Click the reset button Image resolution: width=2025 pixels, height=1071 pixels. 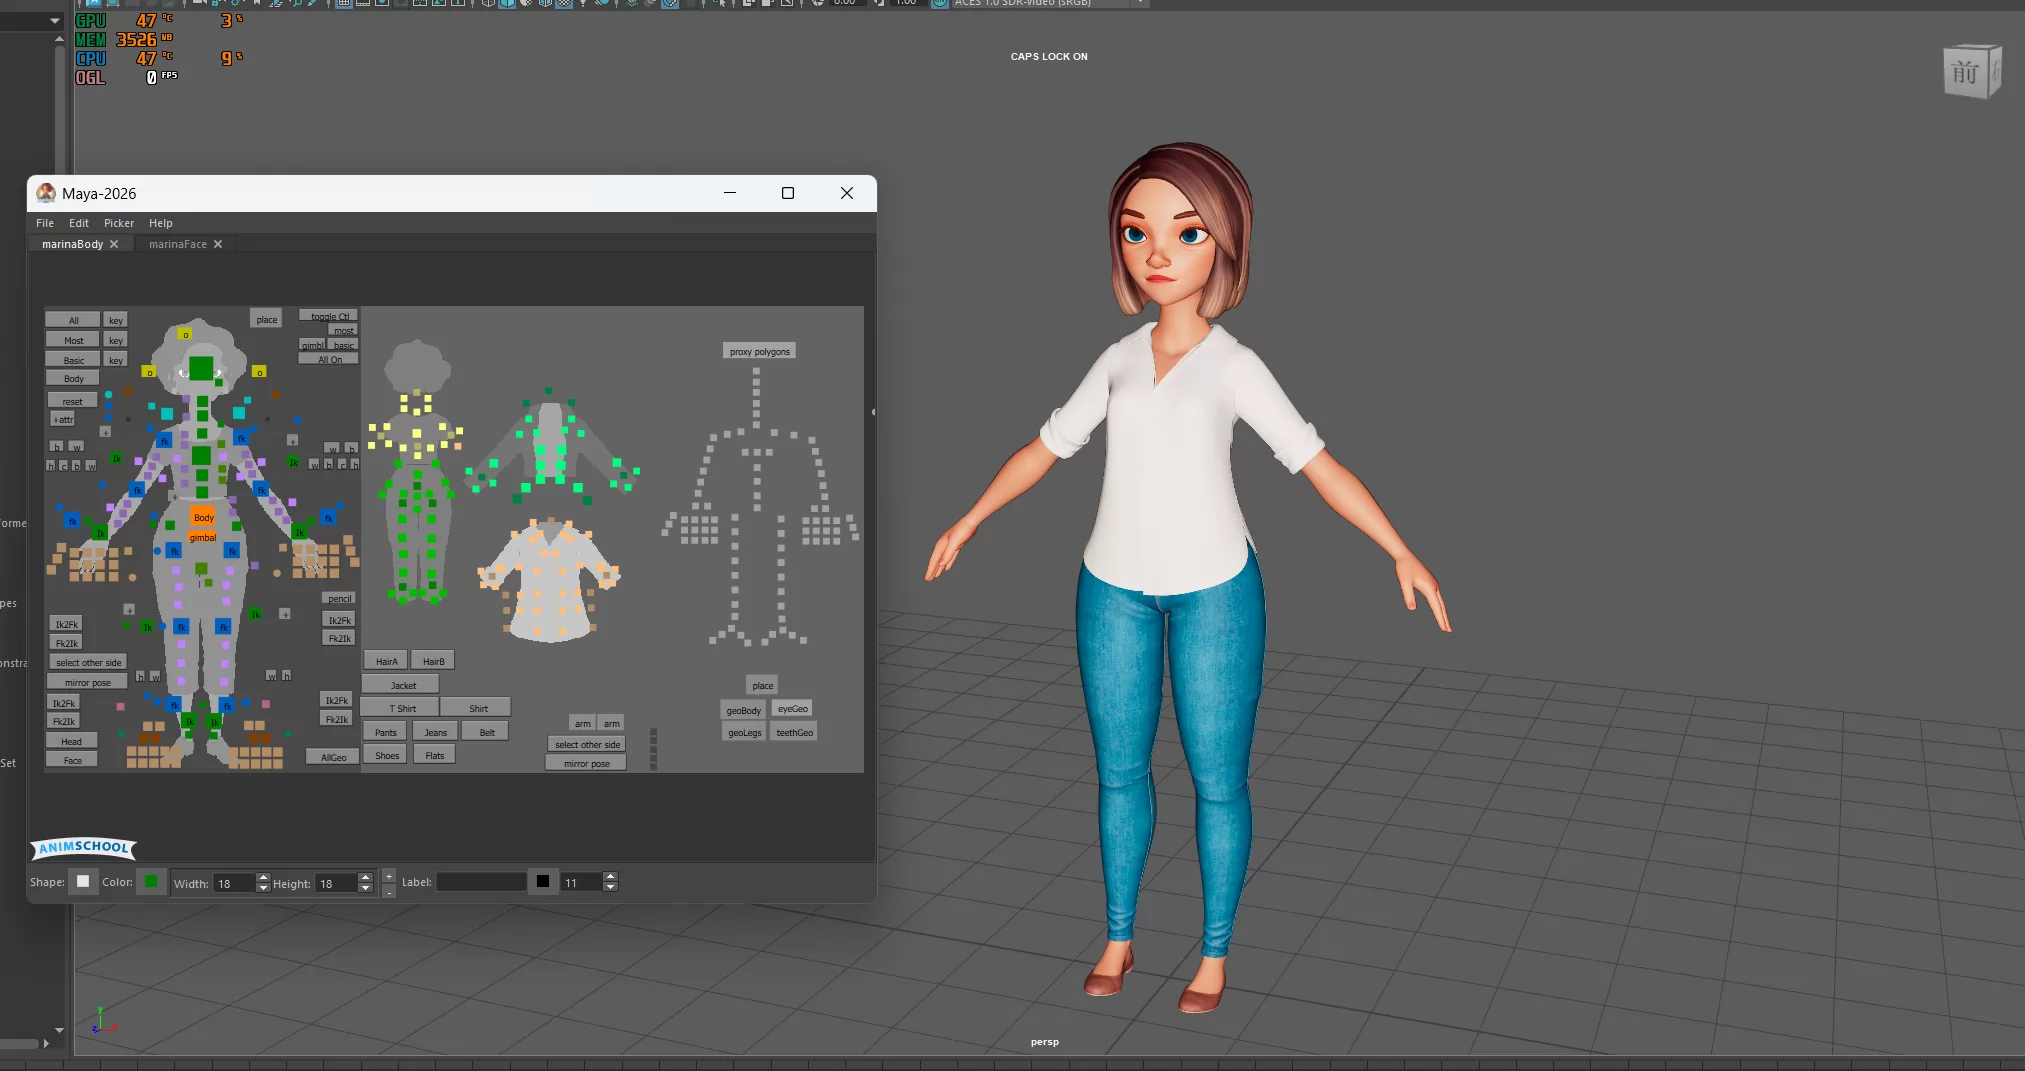point(73,401)
